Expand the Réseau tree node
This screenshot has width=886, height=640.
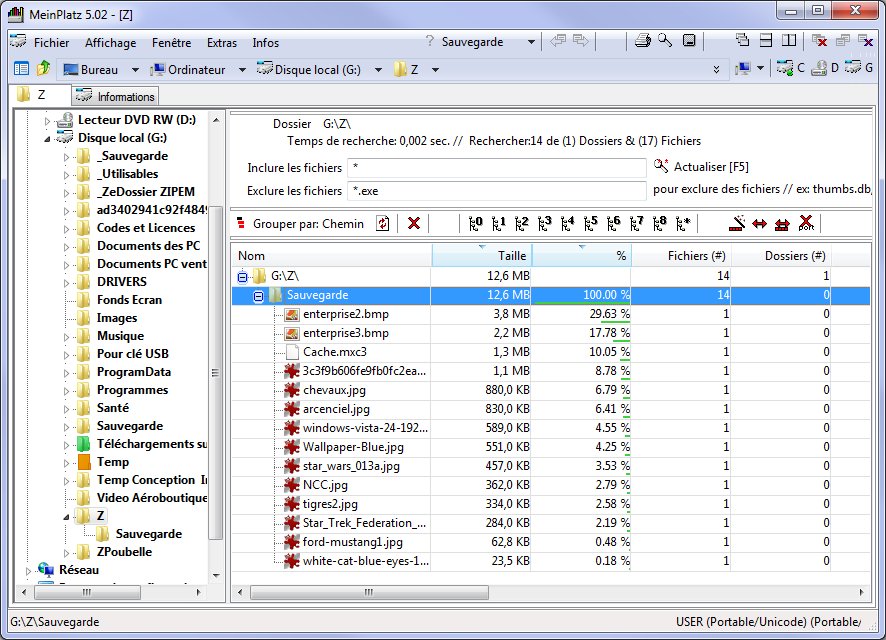pyautogui.click(x=29, y=571)
